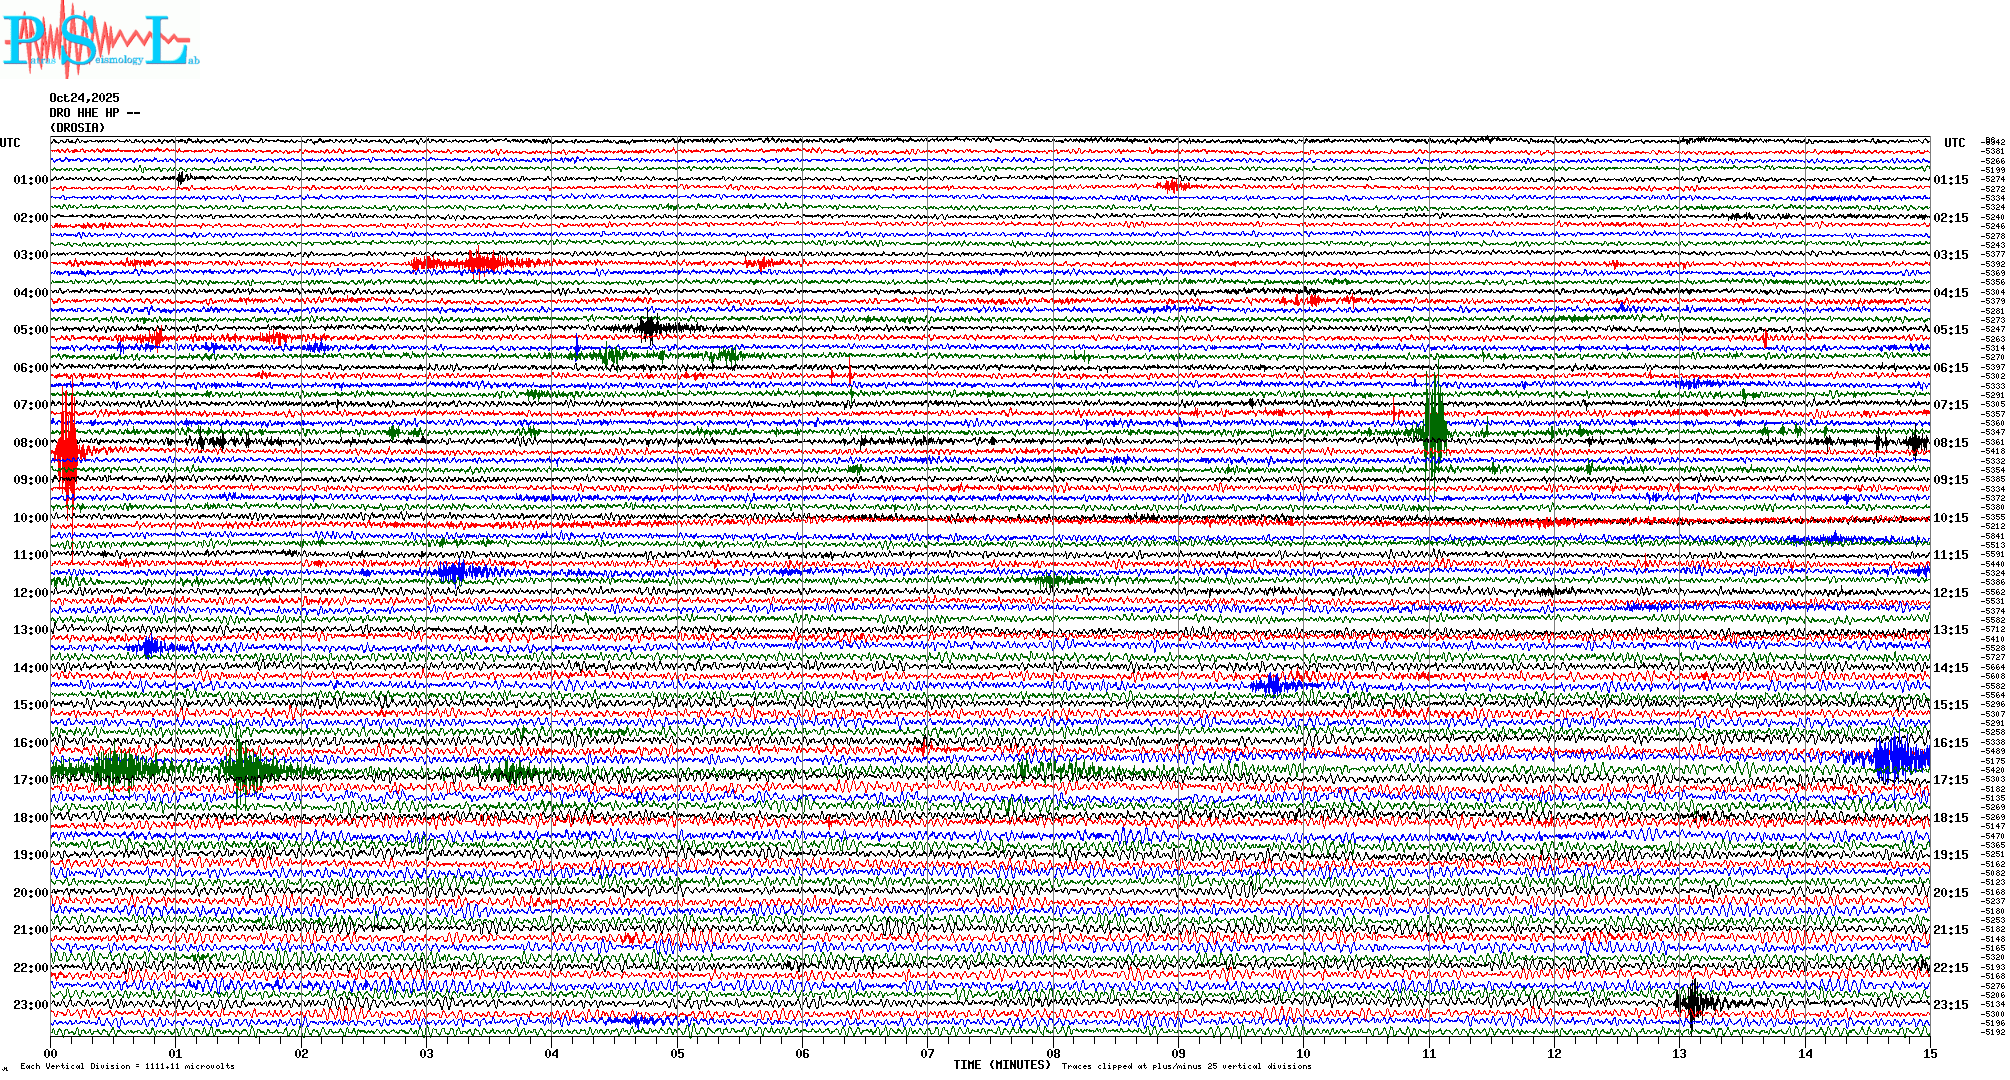Click the black burst on 05:00 trace
Screen dimensions: 2010x1080
(650, 327)
